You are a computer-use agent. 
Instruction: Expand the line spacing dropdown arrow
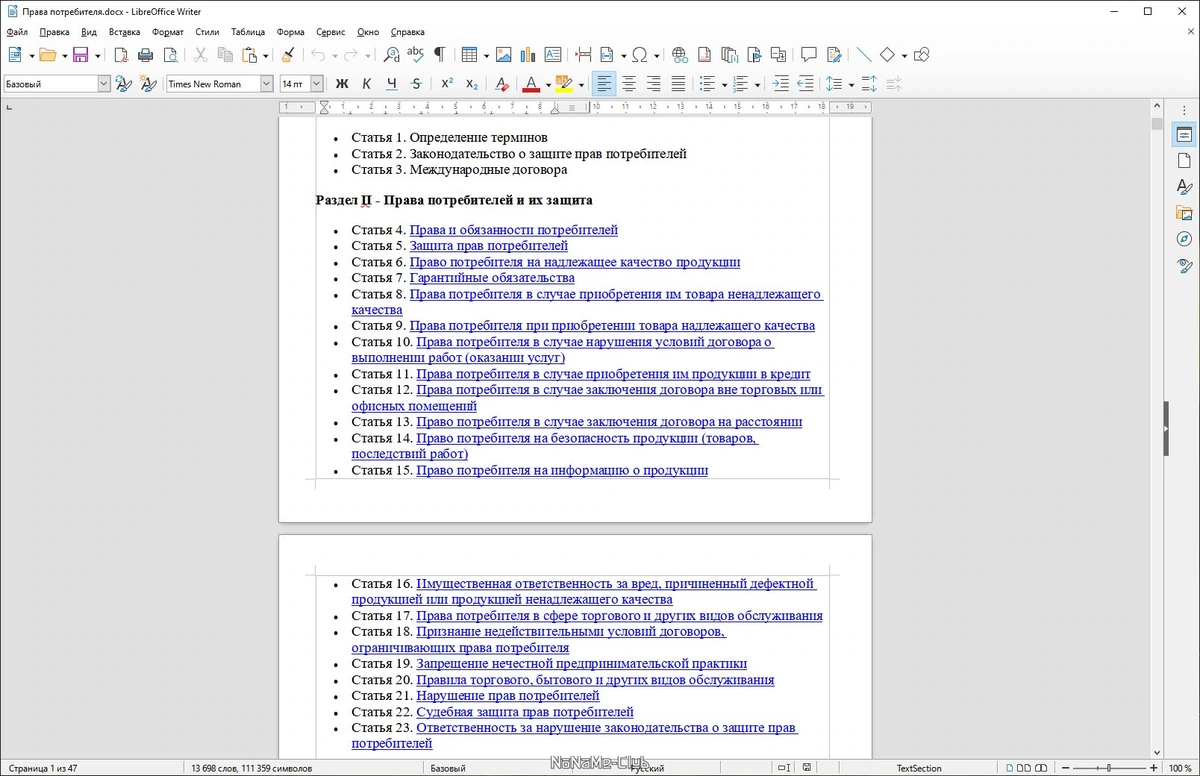pos(851,84)
